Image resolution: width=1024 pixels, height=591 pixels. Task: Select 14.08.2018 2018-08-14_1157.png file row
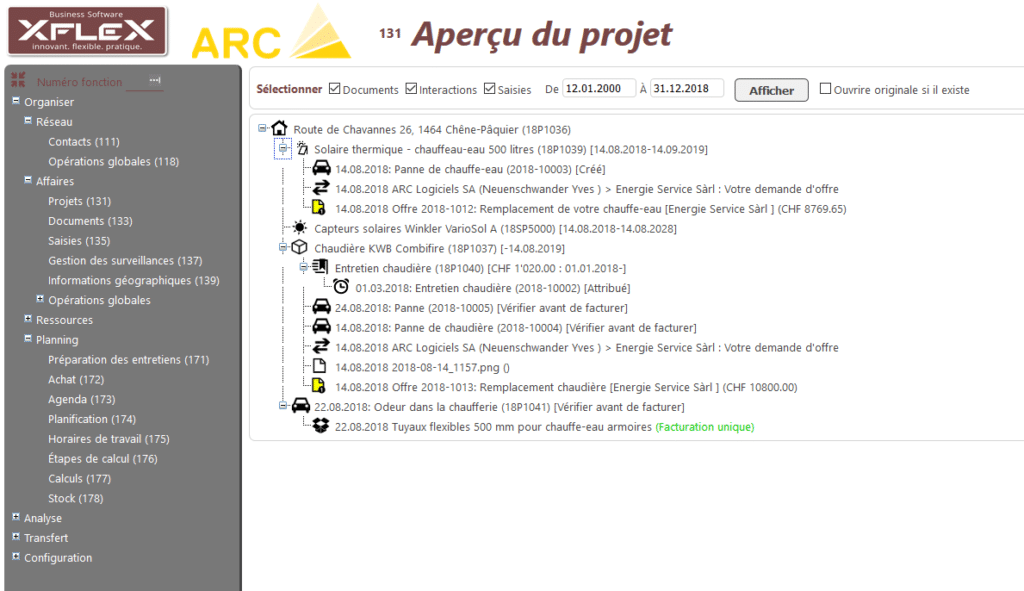pos(422,368)
